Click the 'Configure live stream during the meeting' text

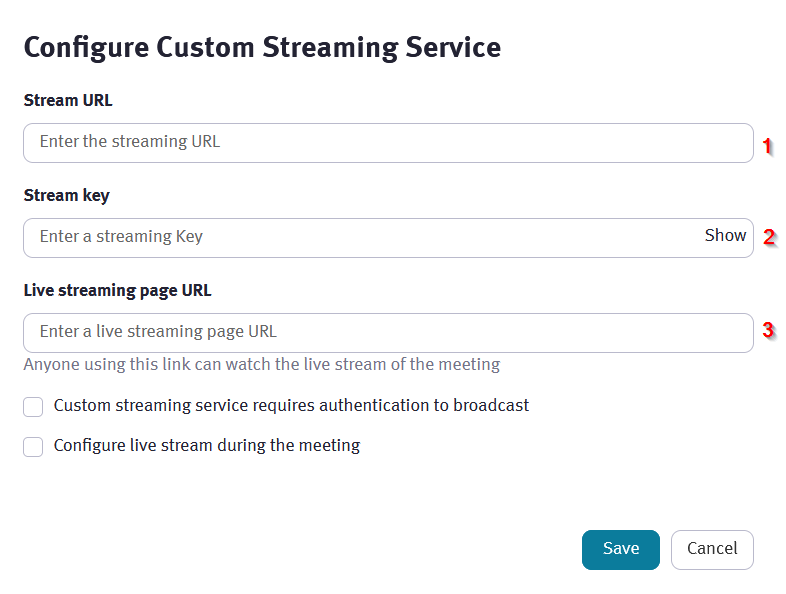tap(206, 446)
